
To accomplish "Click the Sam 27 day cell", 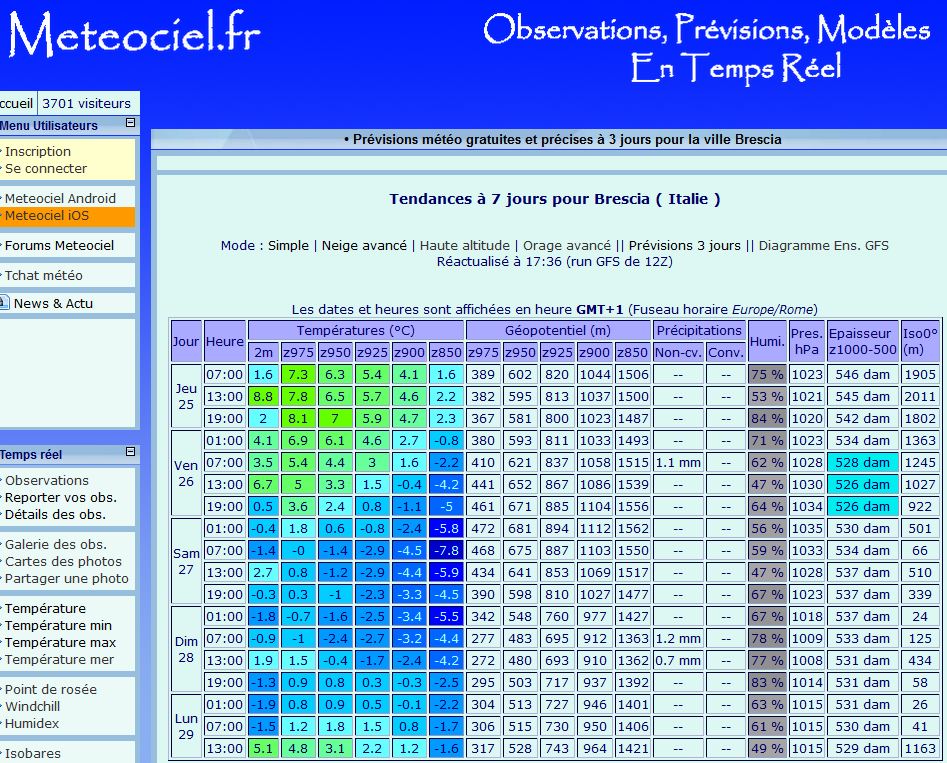I will point(186,561).
